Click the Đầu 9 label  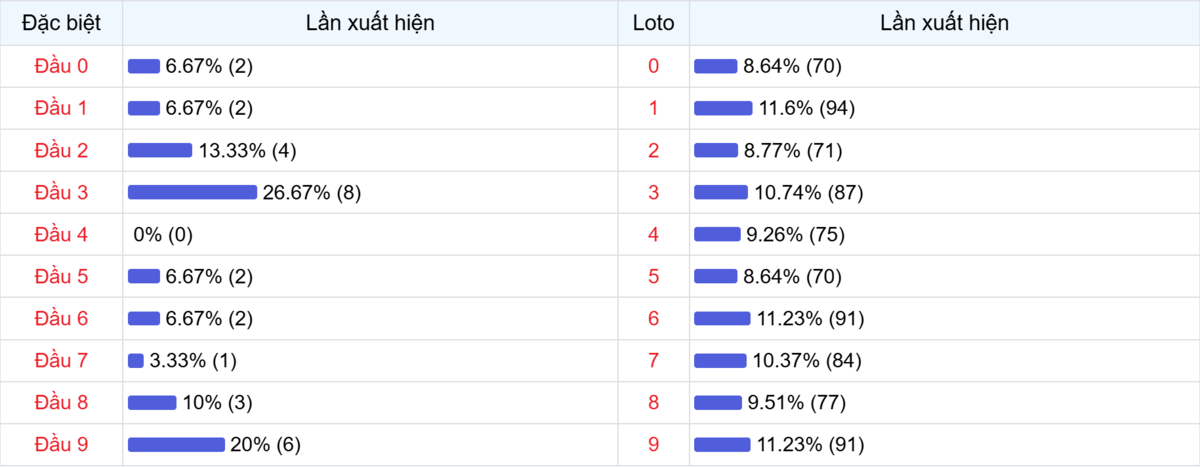61,444
